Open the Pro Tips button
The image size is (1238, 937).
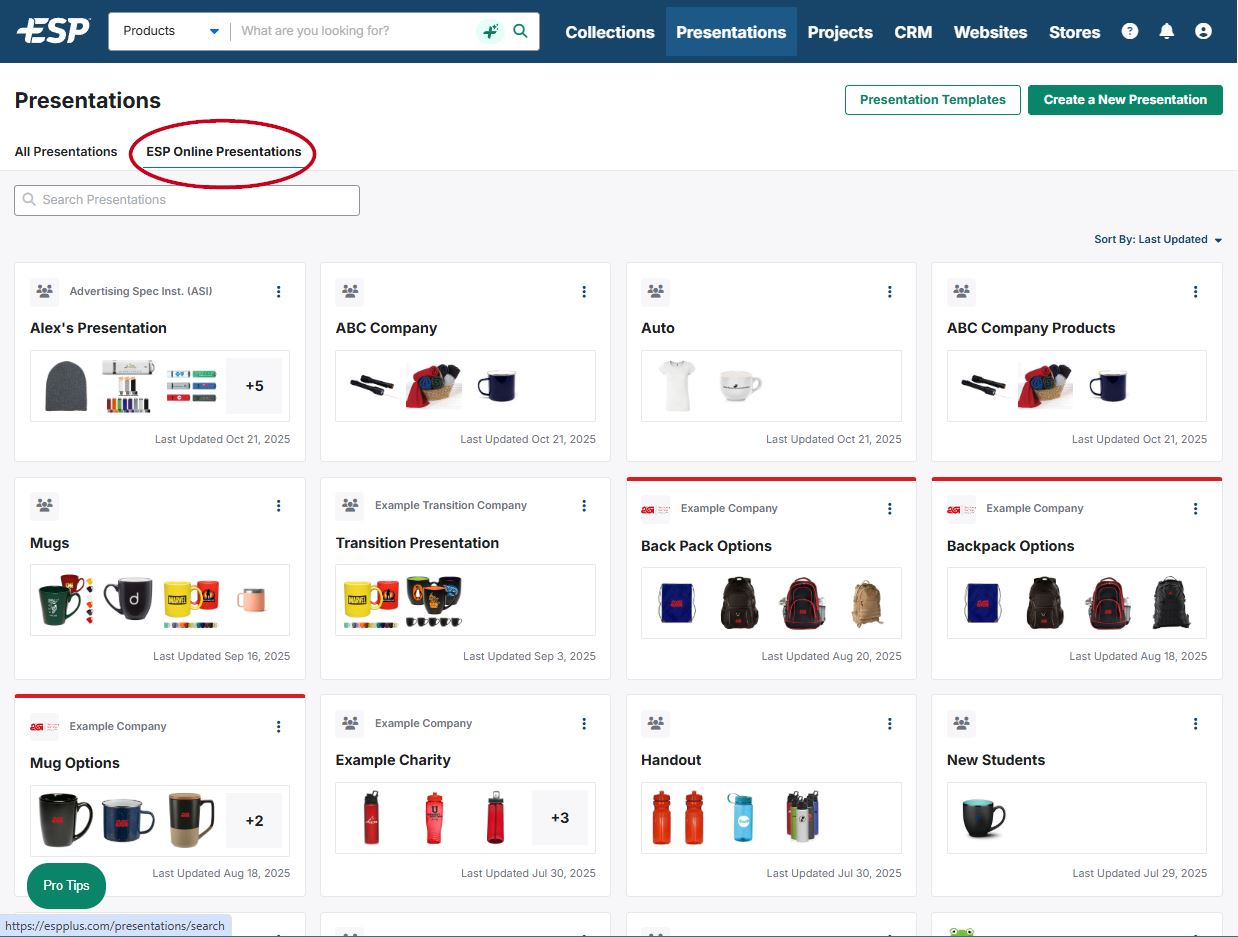(x=66, y=885)
